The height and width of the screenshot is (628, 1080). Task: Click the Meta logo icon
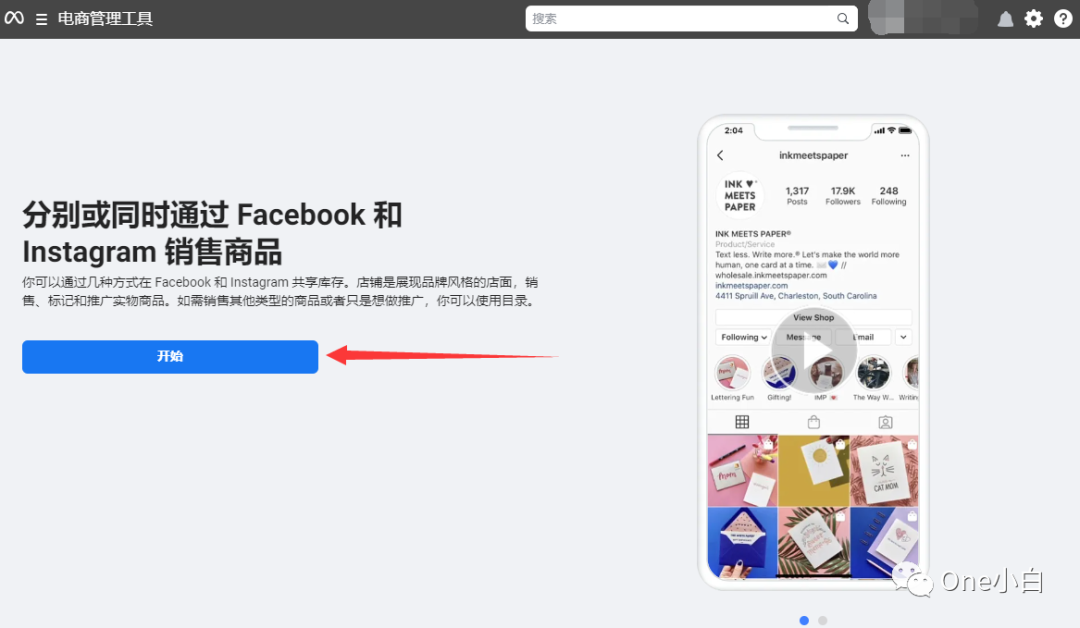14,18
